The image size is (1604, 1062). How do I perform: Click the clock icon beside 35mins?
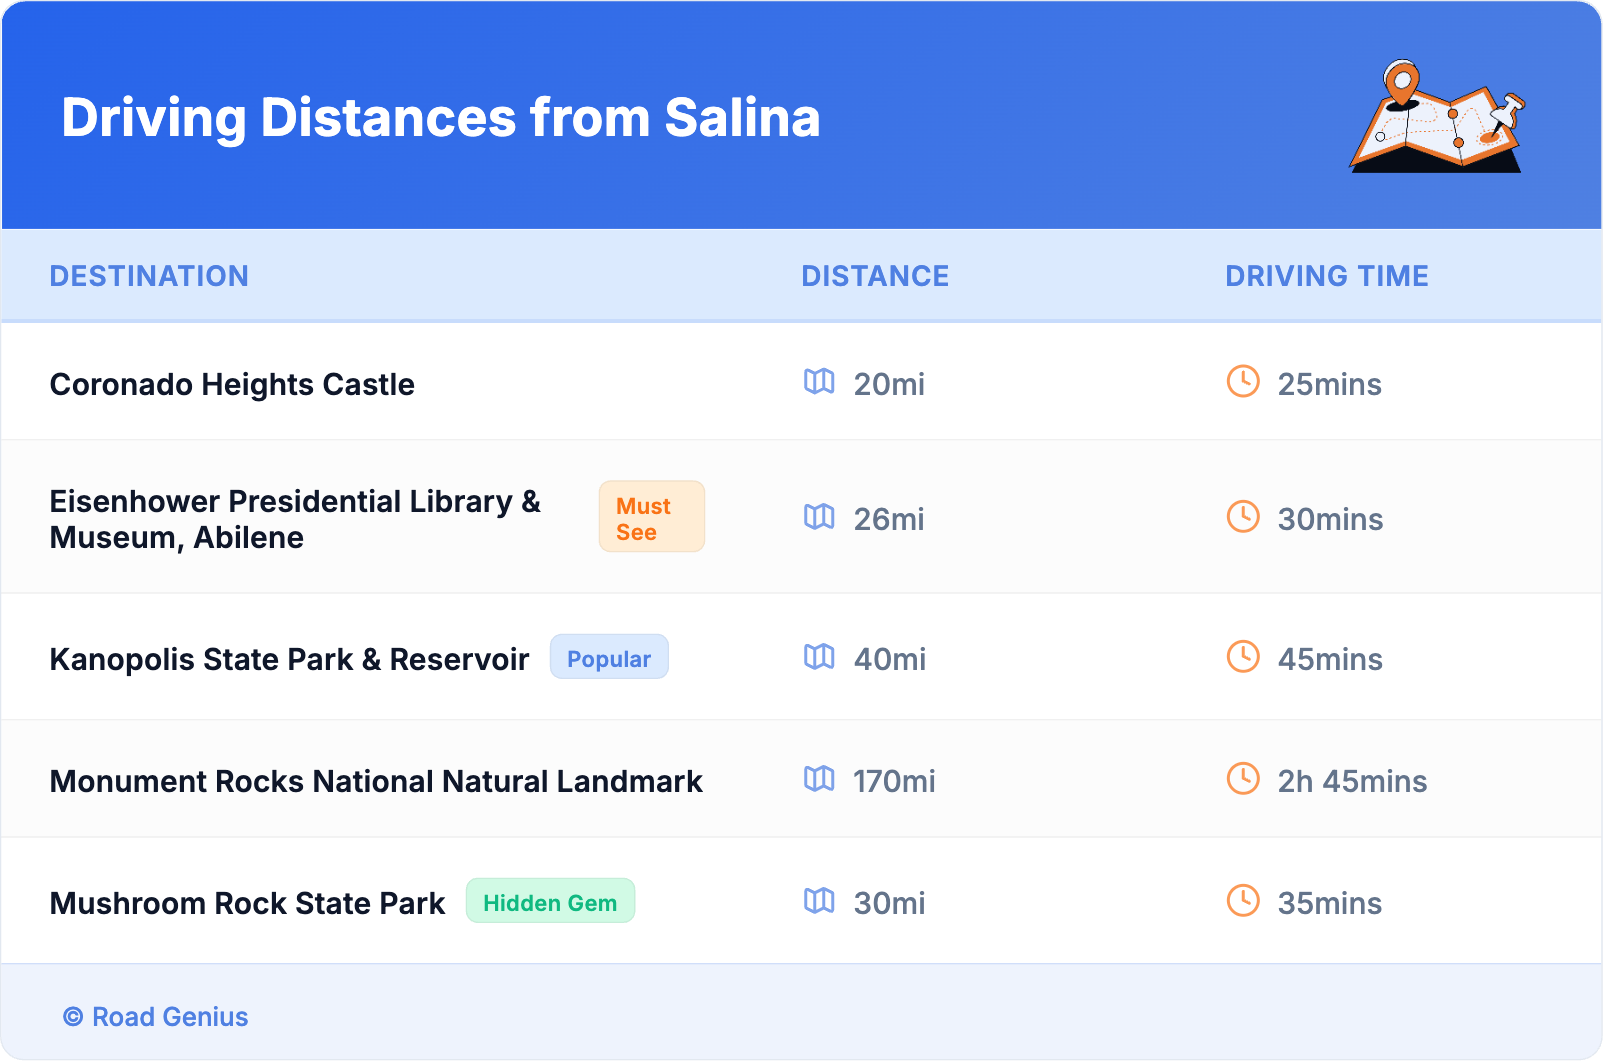[x=1243, y=901]
